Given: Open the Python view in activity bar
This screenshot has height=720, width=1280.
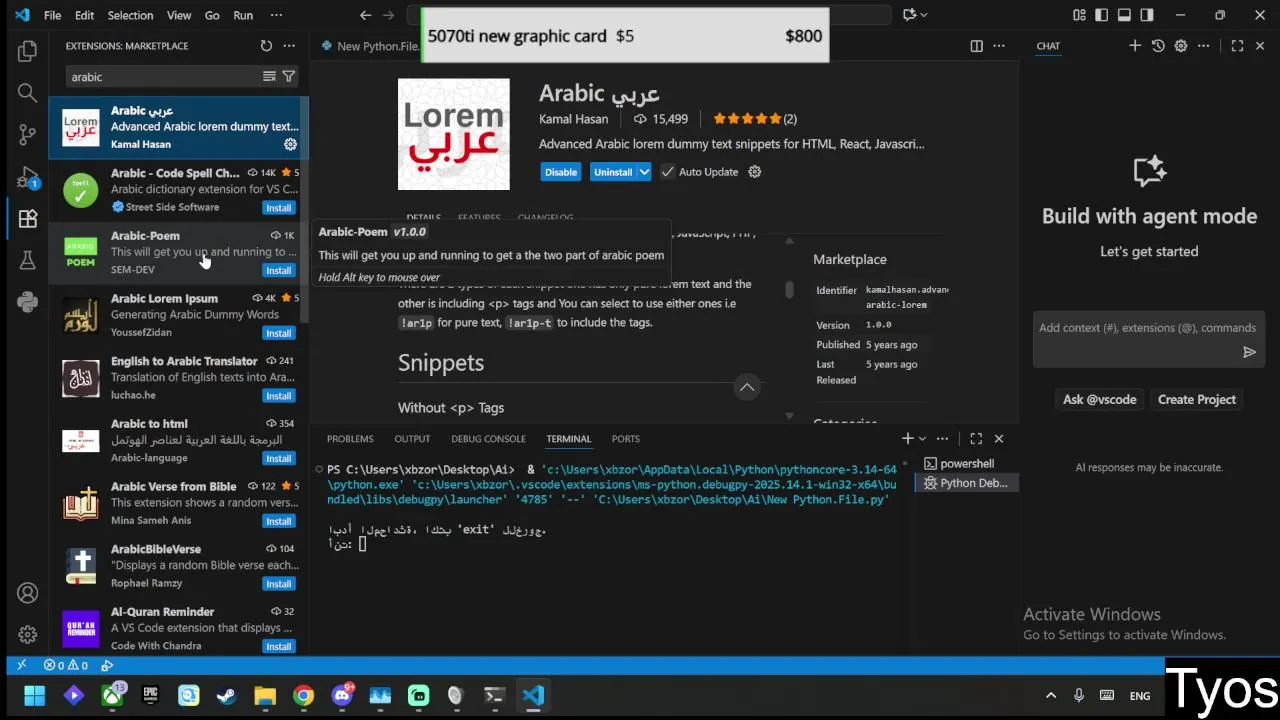Looking at the screenshot, I should 27,302.
